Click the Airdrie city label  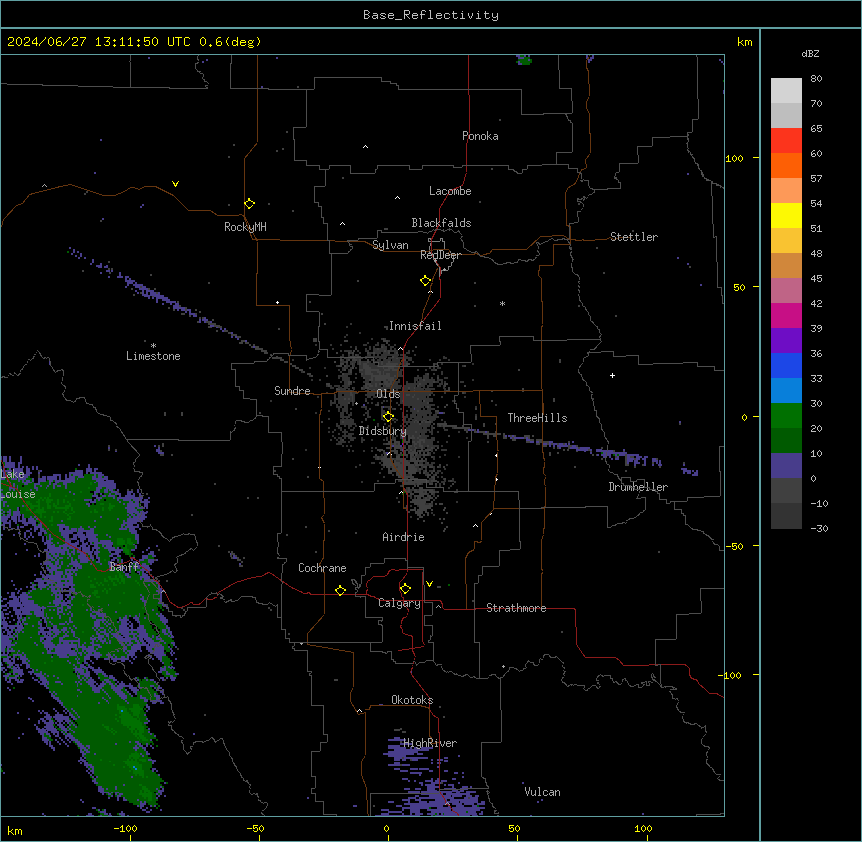click(x=403, y=537)
